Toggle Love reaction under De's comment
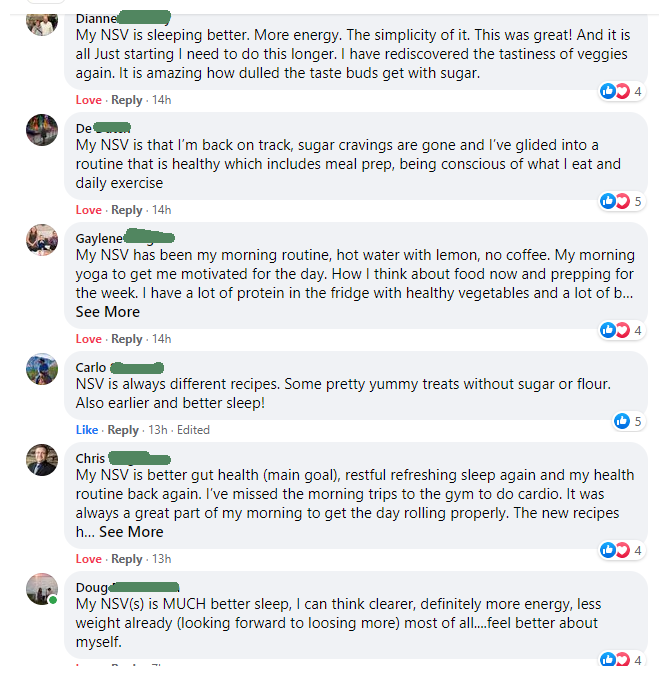Image resolution: width=659 pixels, height=689 pixels. click(x=88, y=210)
